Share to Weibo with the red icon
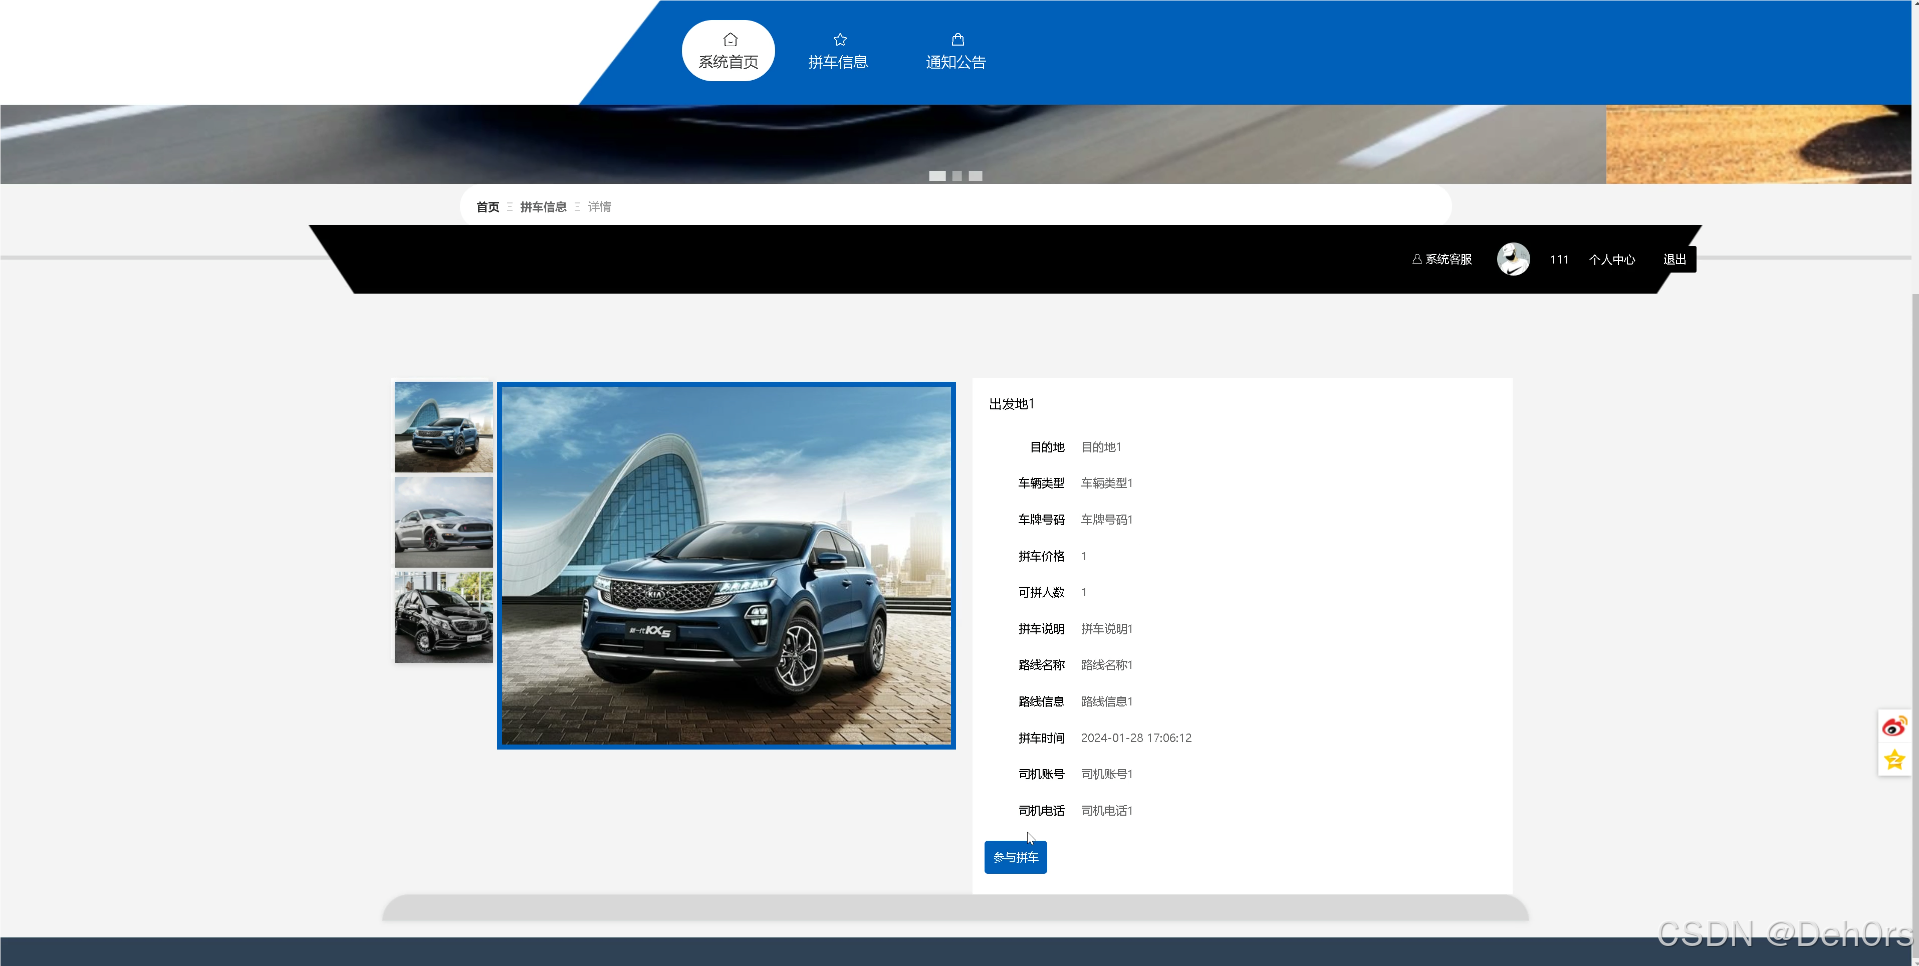This screenshot has height=966, width=1919. 1894,726
